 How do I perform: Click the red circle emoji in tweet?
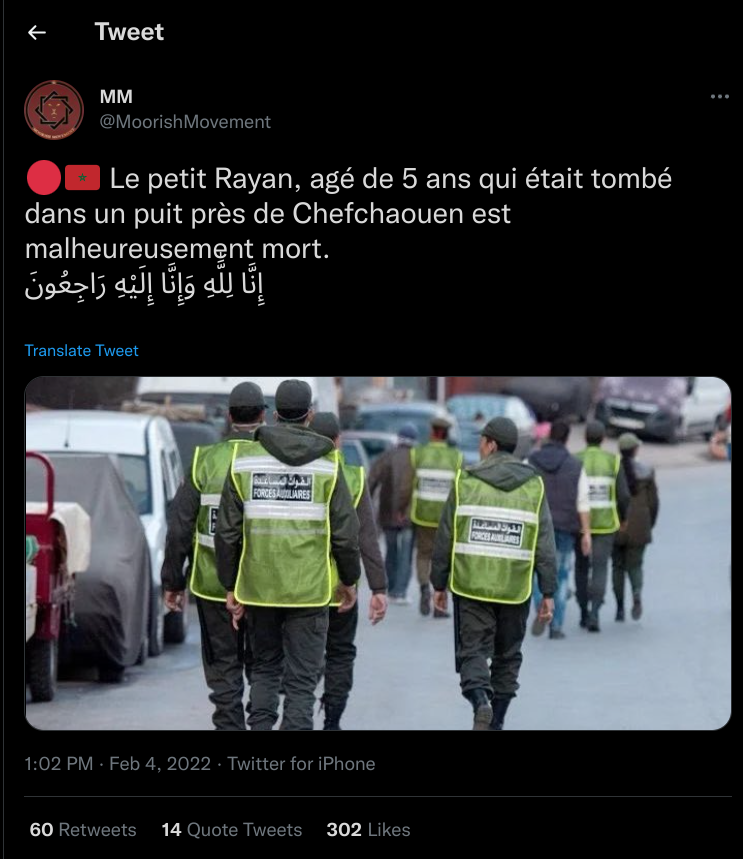tap(44, 178)
